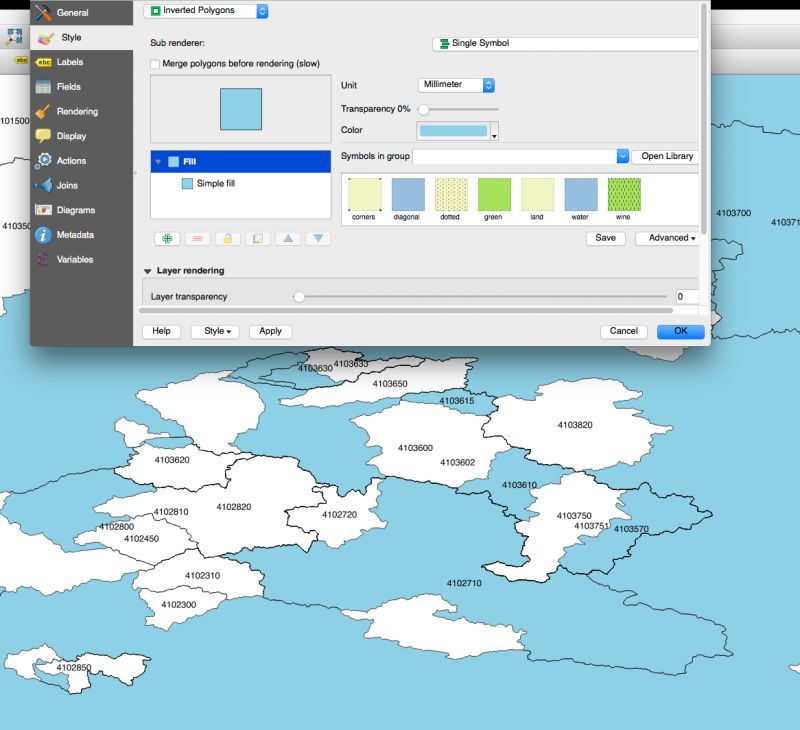Open the Joins section
This screenshot has height=730, width=800.
pos(66,185)
